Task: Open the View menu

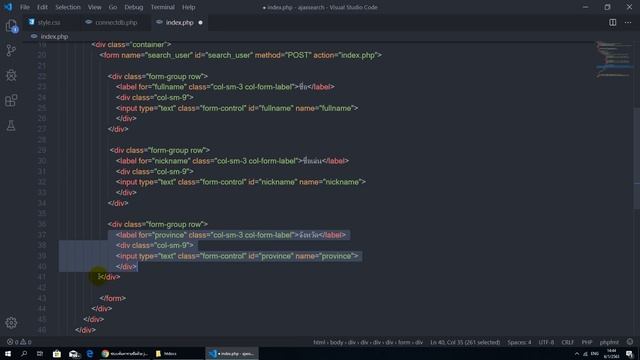Action: click(94, 7)
